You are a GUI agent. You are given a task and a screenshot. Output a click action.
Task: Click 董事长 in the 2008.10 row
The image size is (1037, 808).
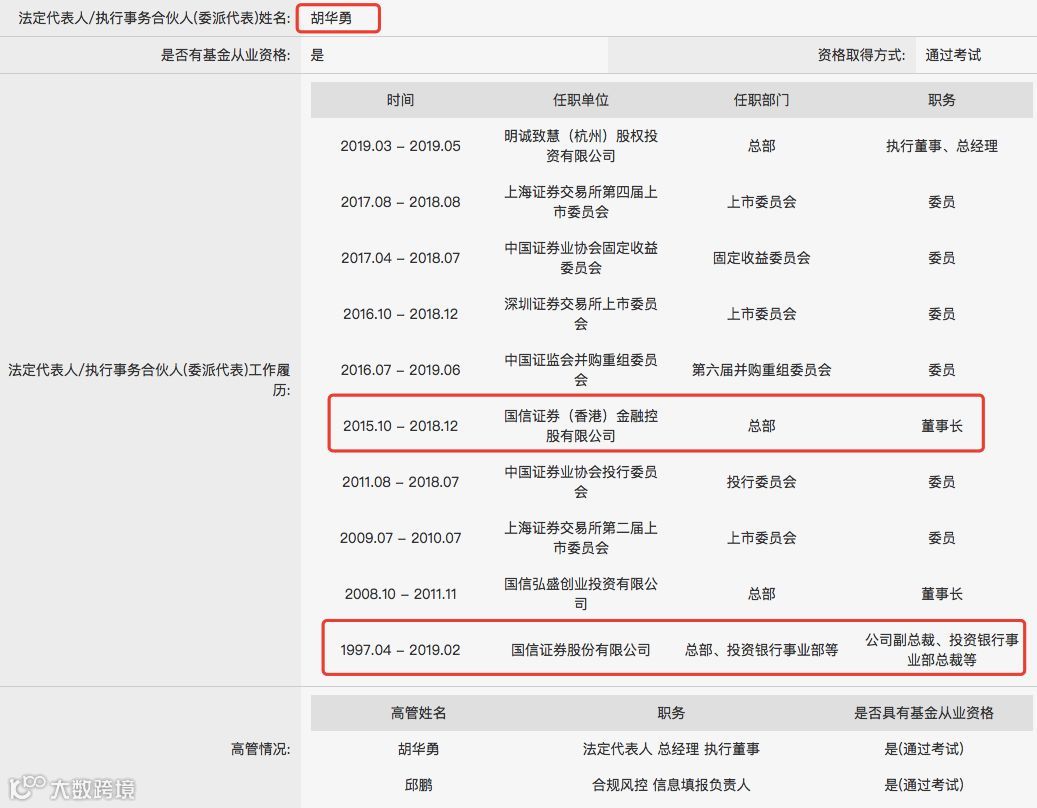click(942, 594)
